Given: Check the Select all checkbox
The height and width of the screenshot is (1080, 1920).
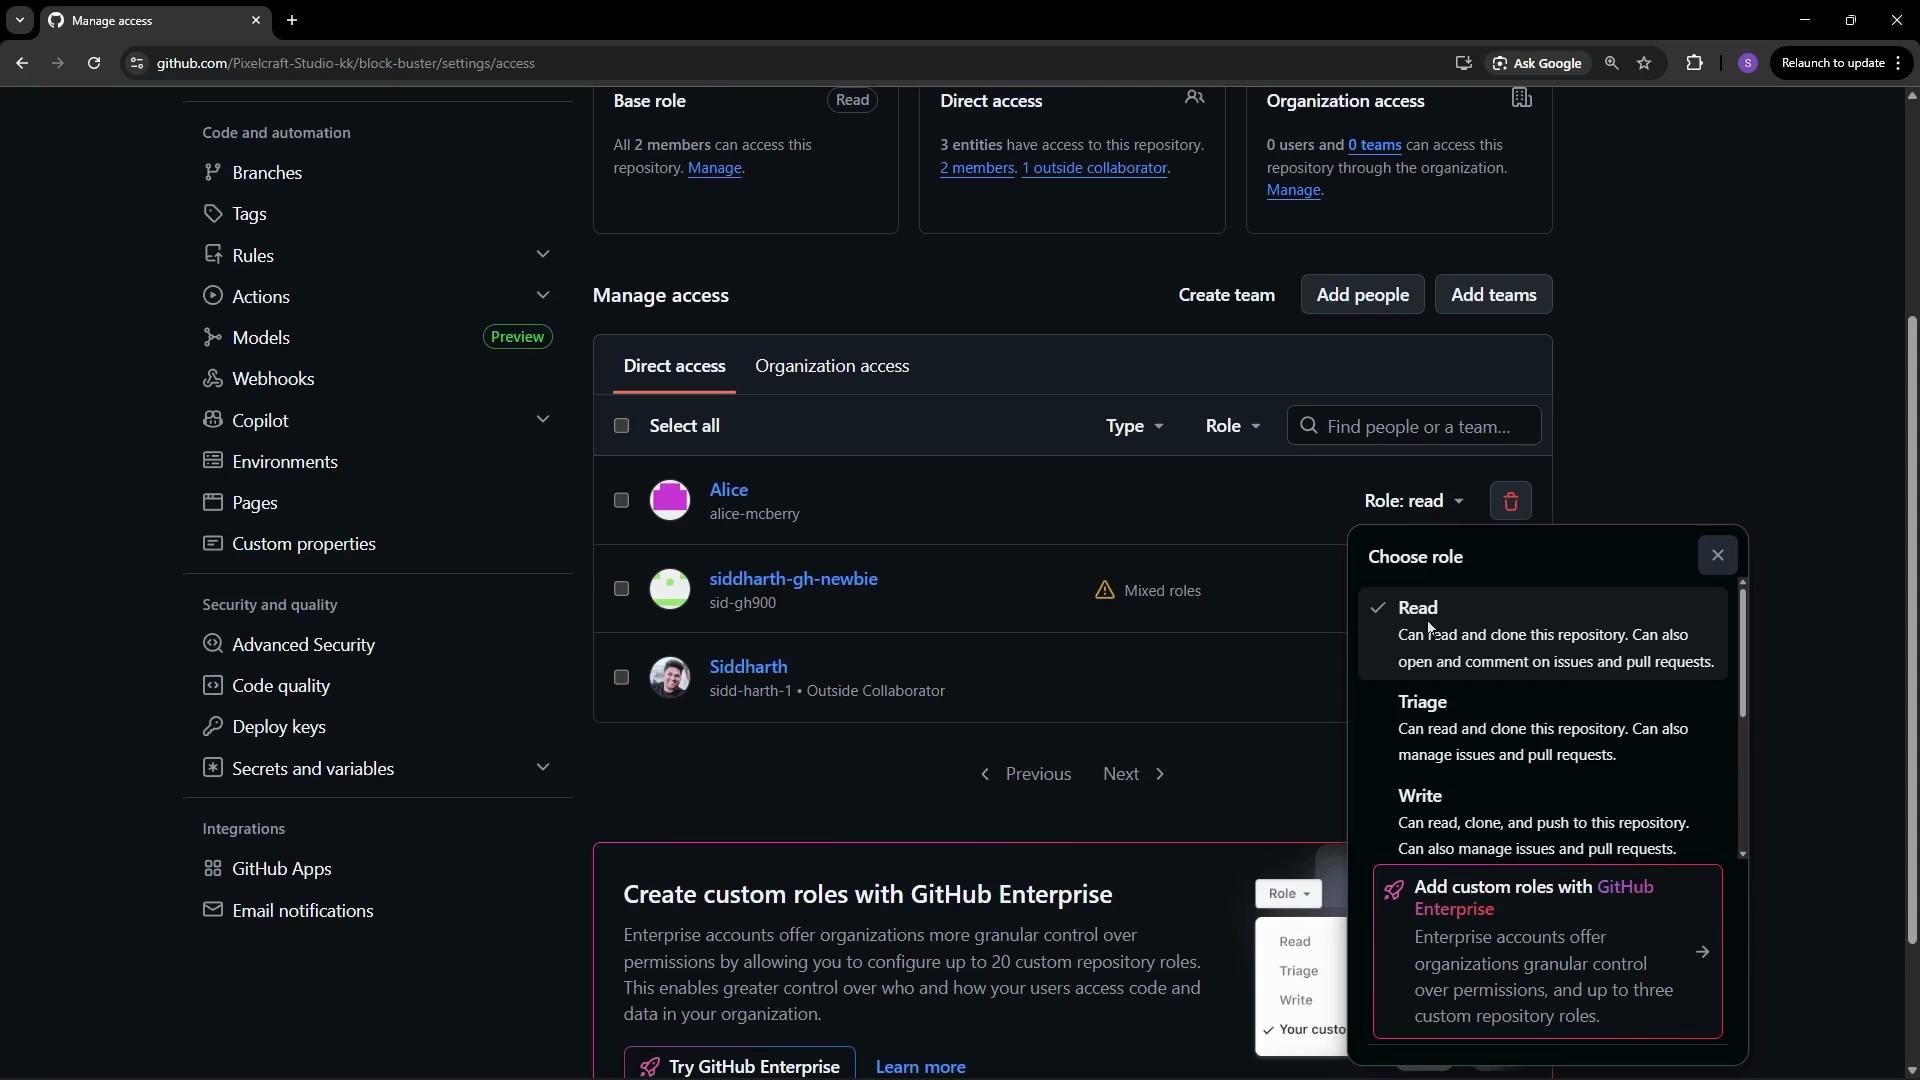Looking at the screenshot, I should coord(621,426).
